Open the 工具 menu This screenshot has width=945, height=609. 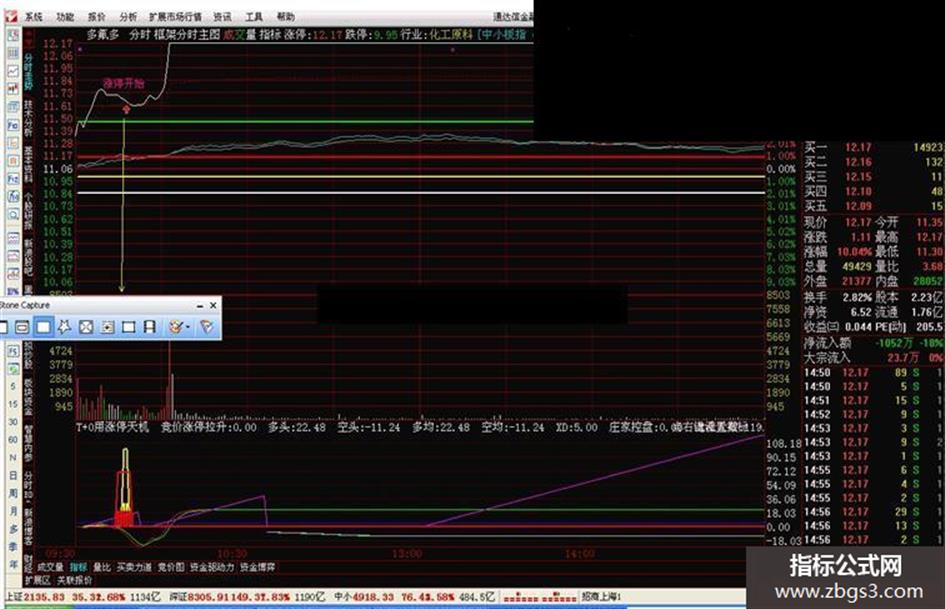pyautogui.click(x=254, y=17)
